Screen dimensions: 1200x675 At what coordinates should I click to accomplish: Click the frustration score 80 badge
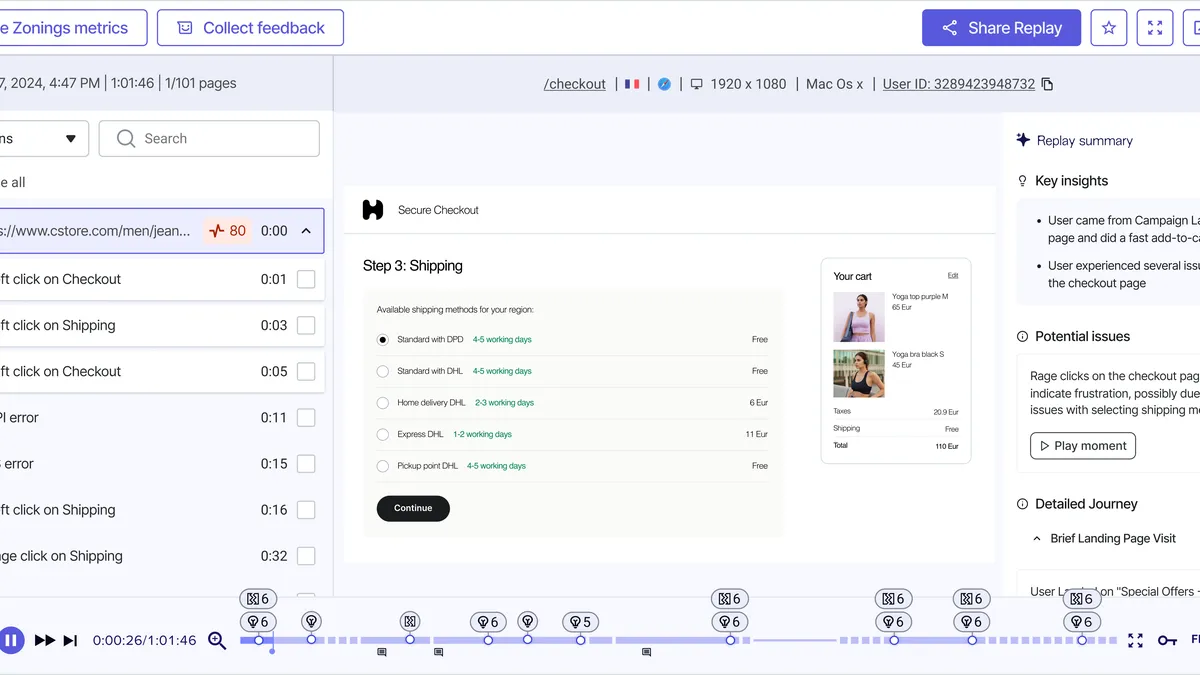(228, 231)
